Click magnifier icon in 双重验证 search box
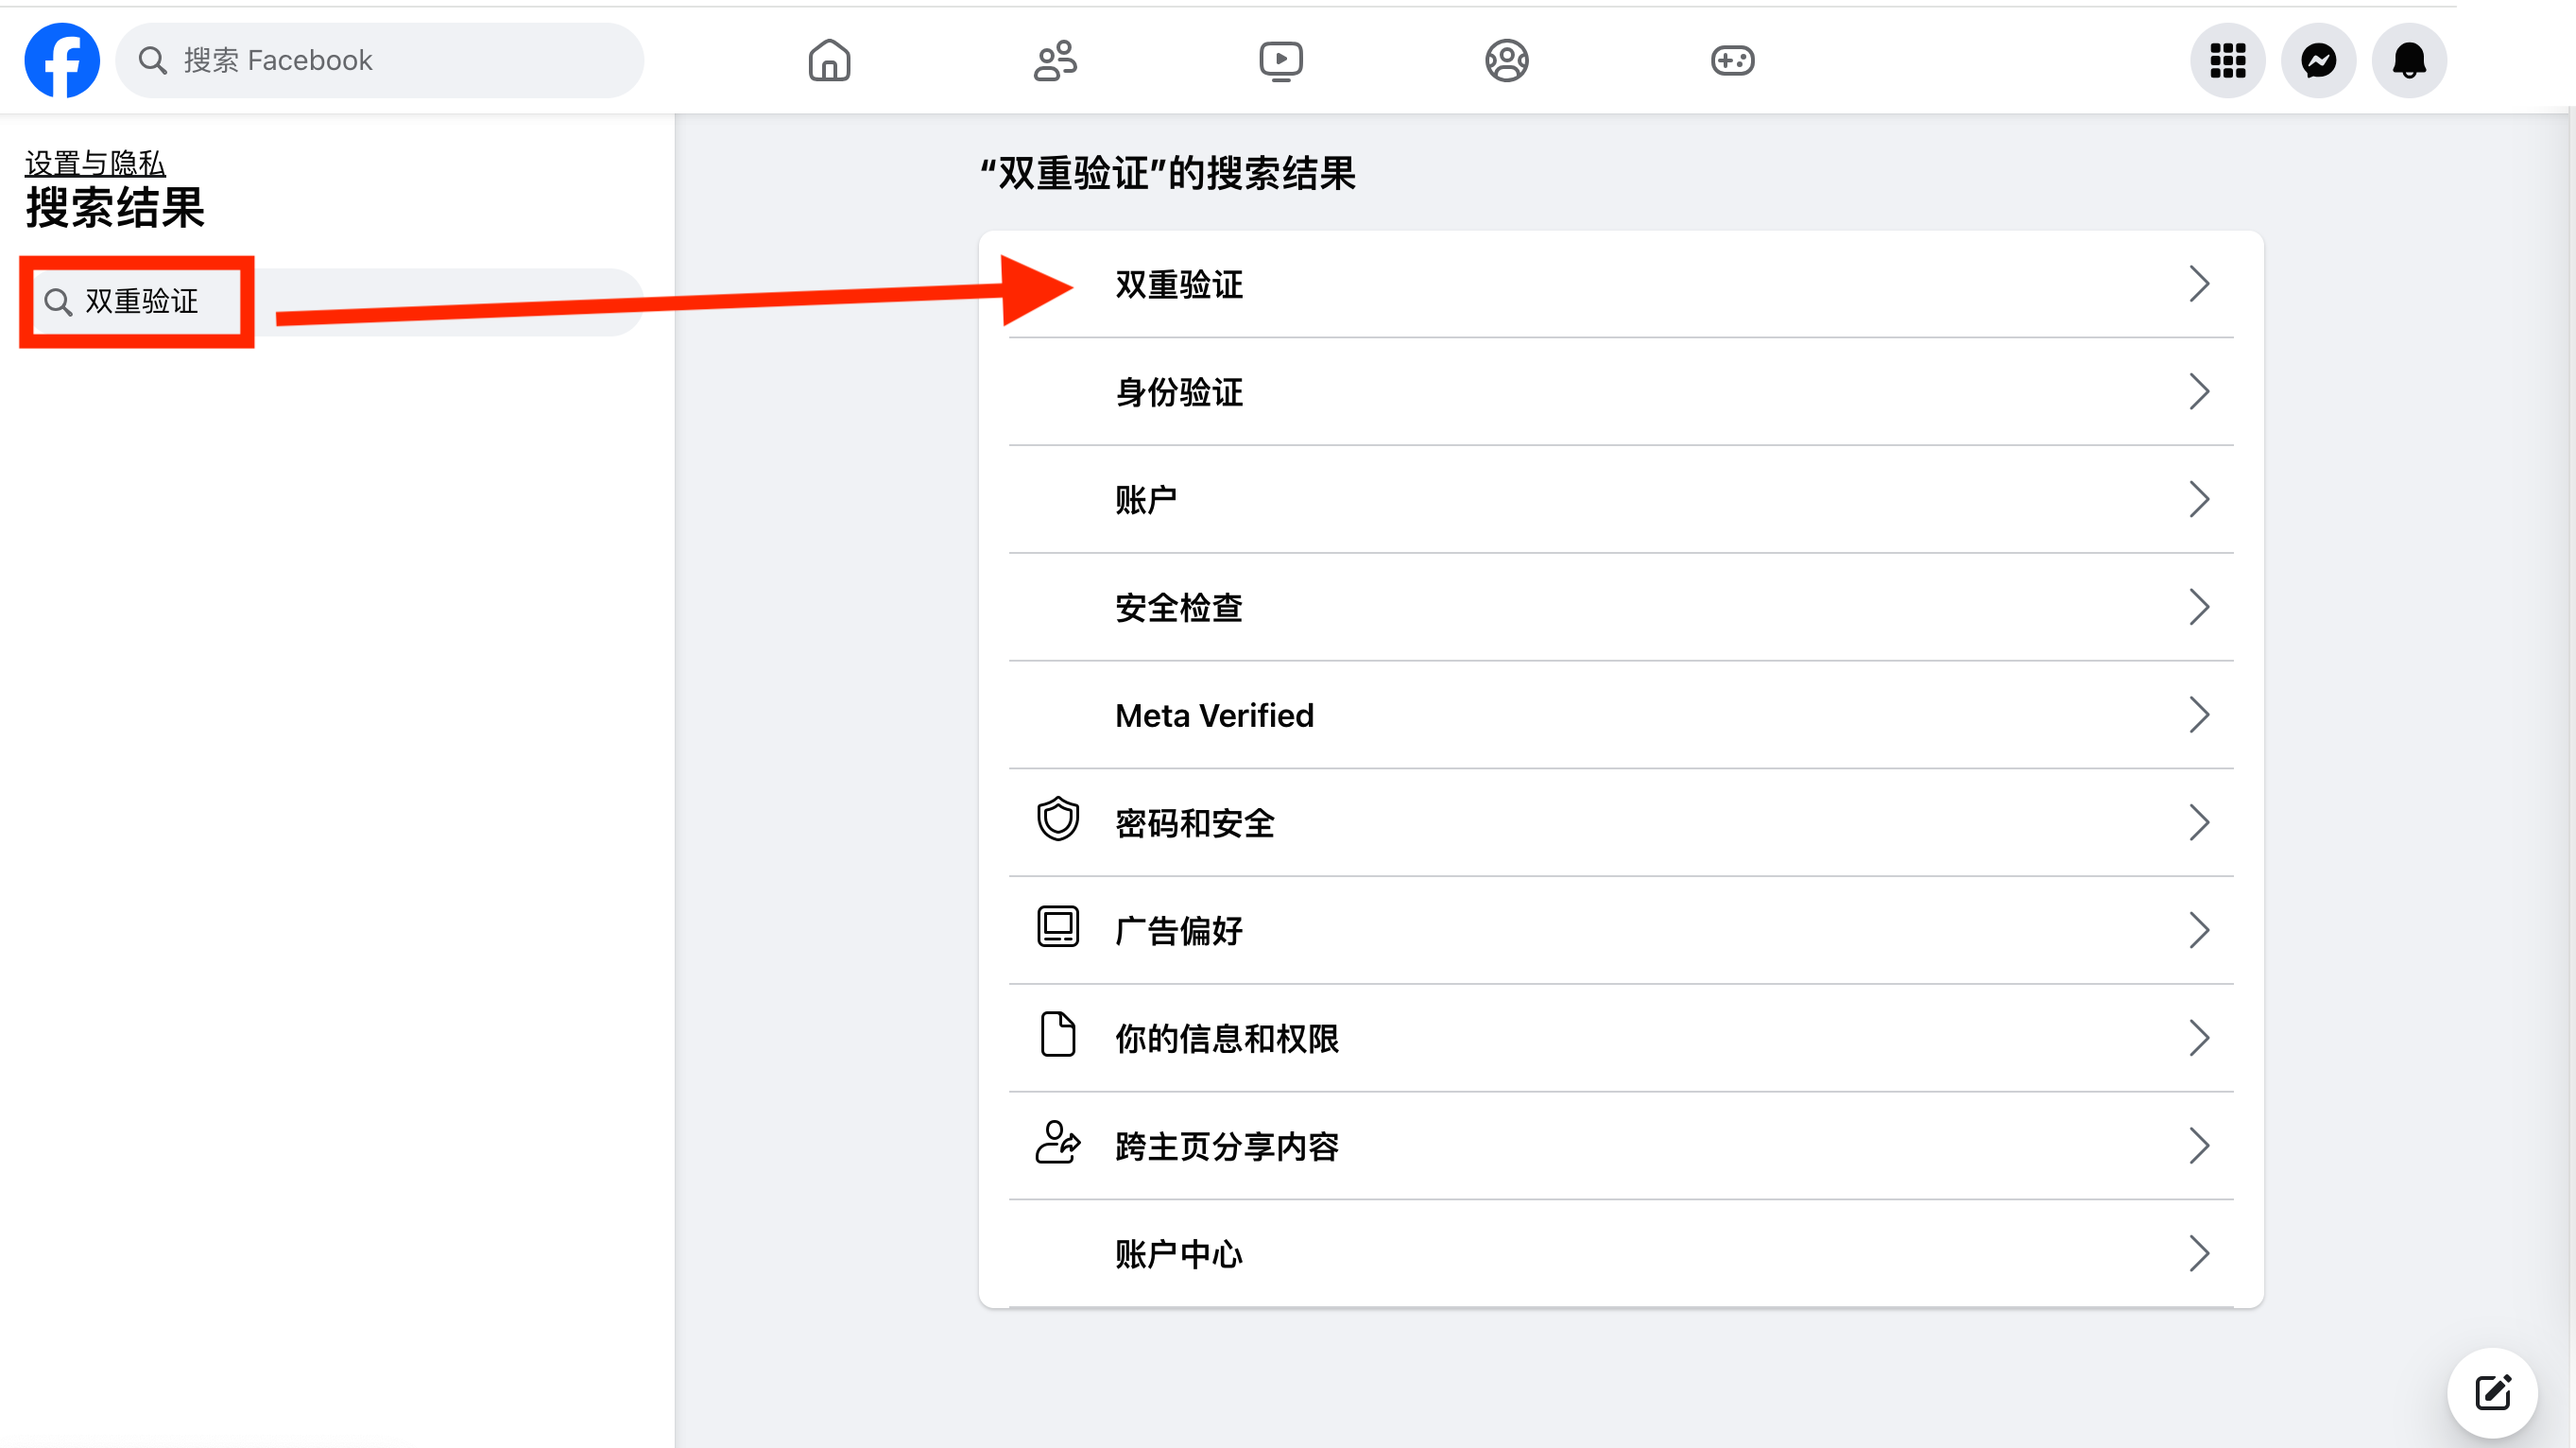 pyautogui.click(x=58, y=302)
